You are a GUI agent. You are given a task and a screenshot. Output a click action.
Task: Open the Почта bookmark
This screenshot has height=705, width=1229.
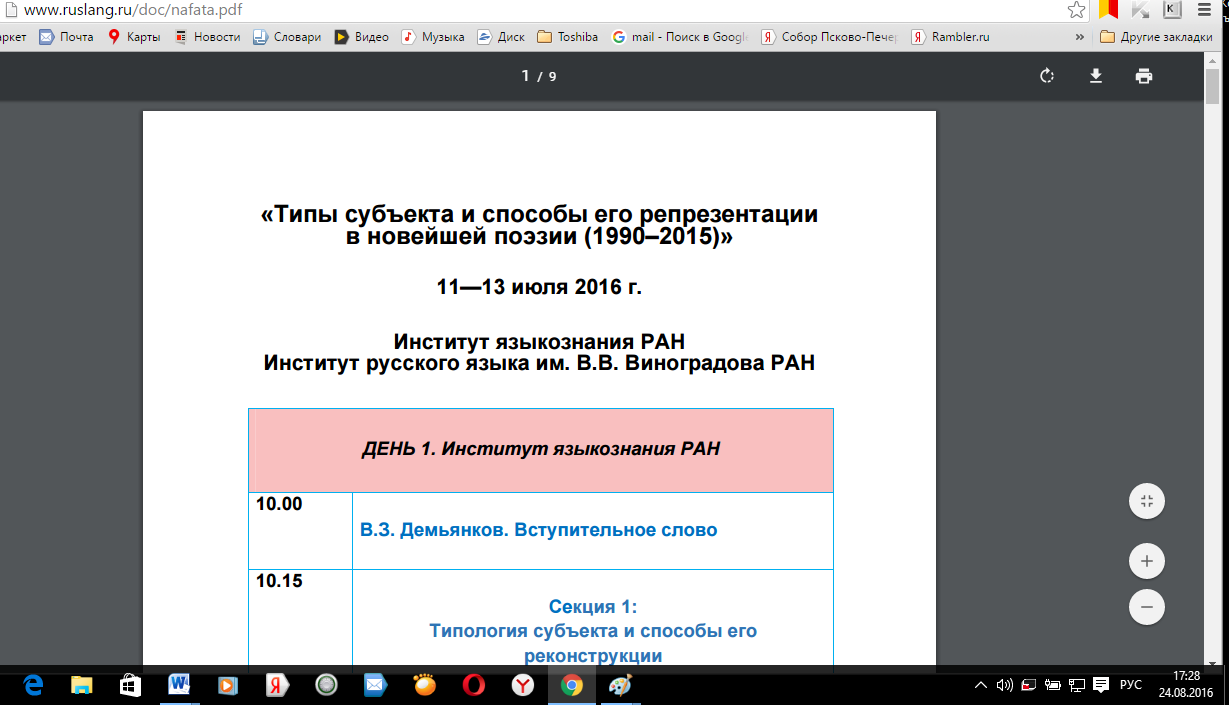coord(66,37)
